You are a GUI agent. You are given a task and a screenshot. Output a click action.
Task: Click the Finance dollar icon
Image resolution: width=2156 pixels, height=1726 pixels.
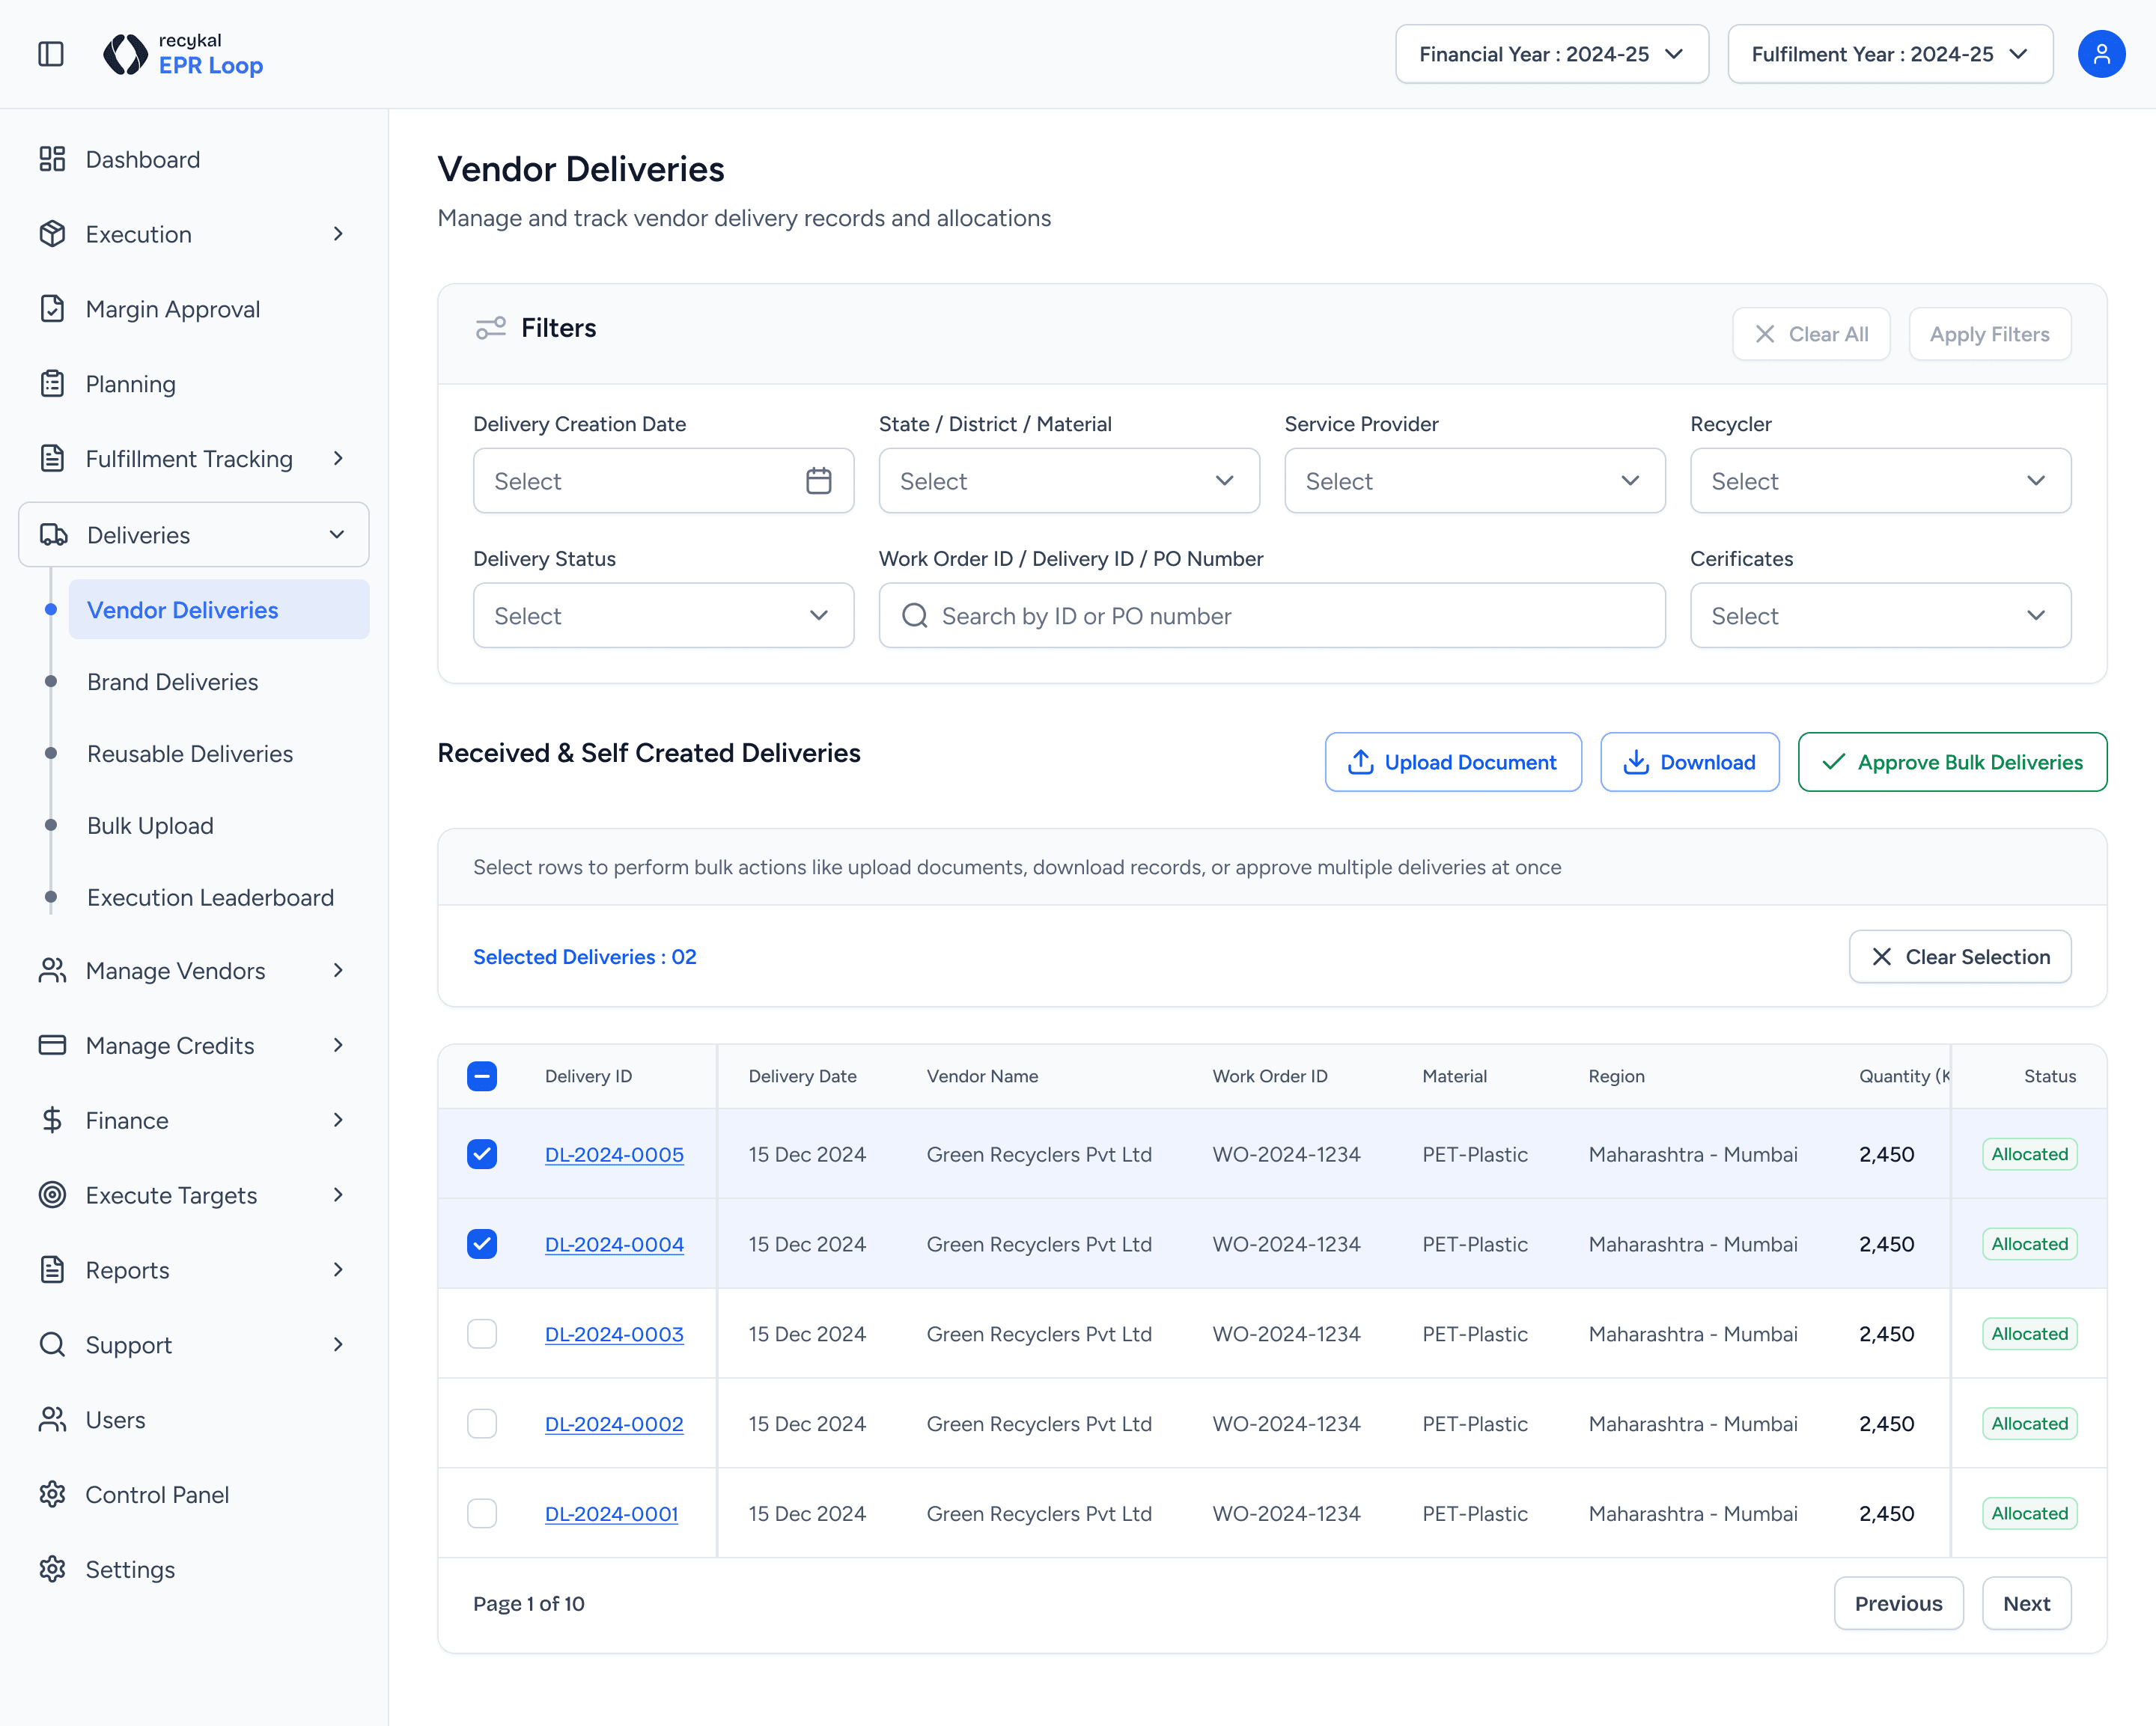coord(52,1120)
